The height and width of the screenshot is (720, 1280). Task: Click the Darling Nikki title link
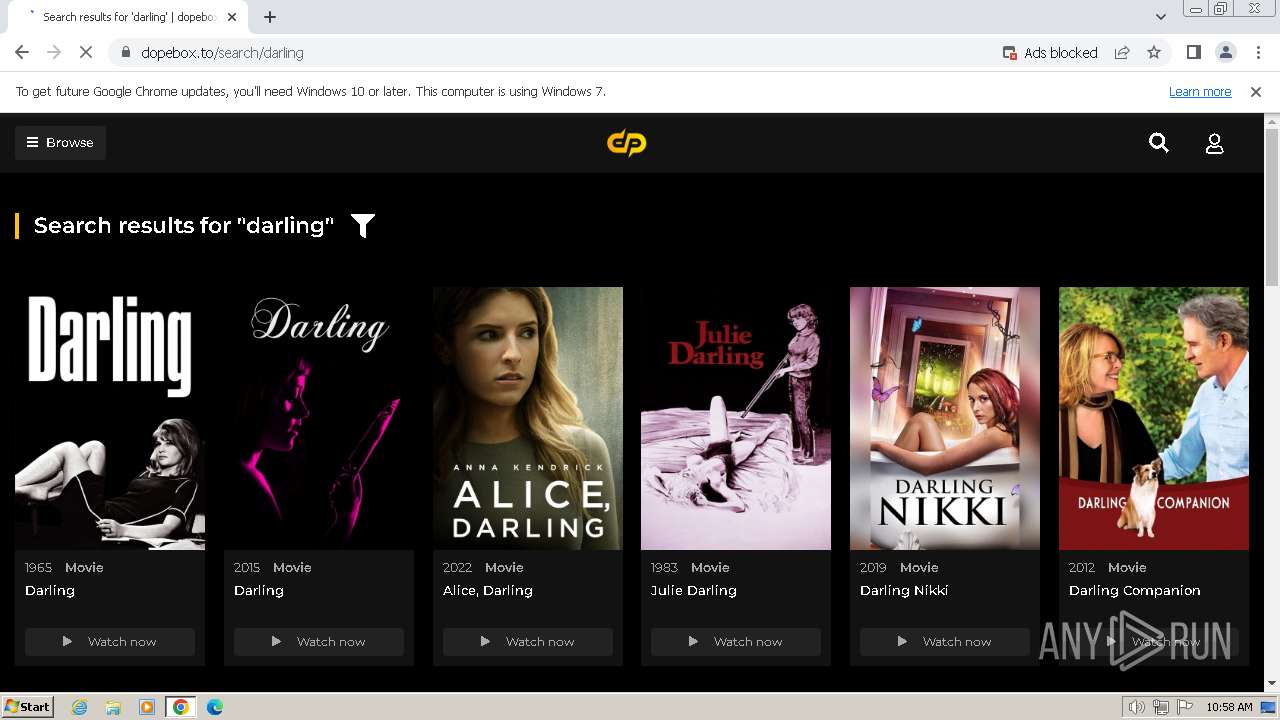(904, 590)
